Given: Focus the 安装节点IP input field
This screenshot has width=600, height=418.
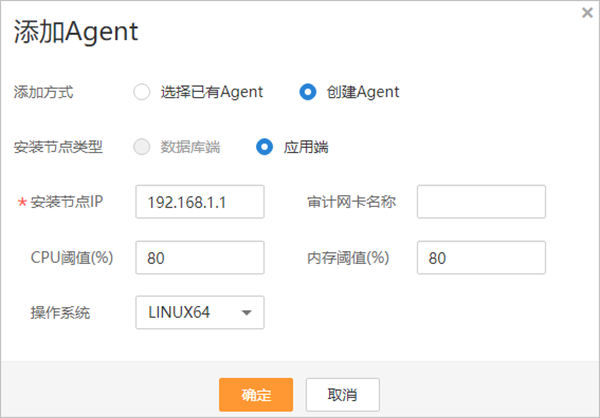Looking at the screenshot, I should click(x=200, y=202).
